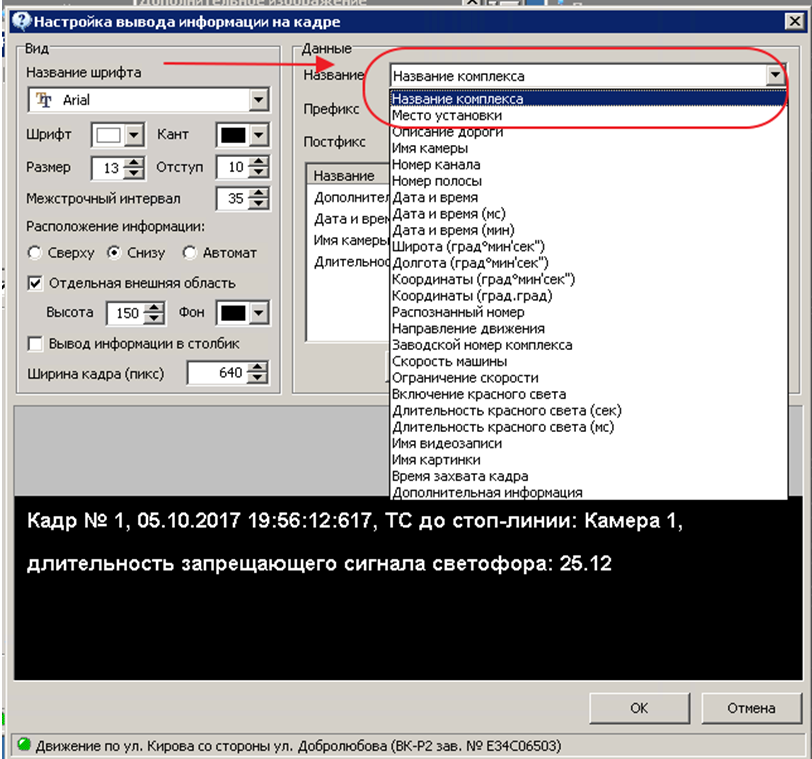Screen dimensions: 812x759
Task: Click the green status indicator icon
Action: click(x=22, y=745)
